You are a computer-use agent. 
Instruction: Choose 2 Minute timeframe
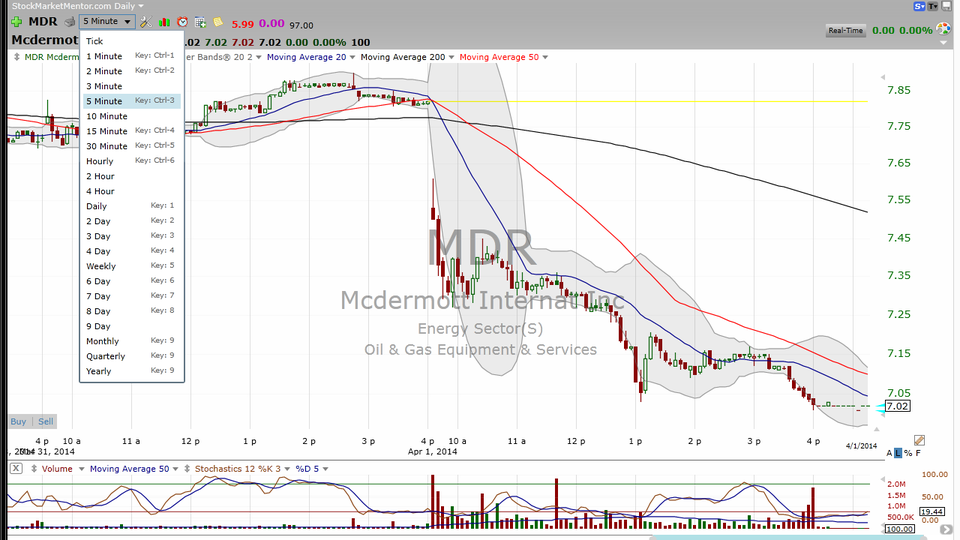point(132,71)
